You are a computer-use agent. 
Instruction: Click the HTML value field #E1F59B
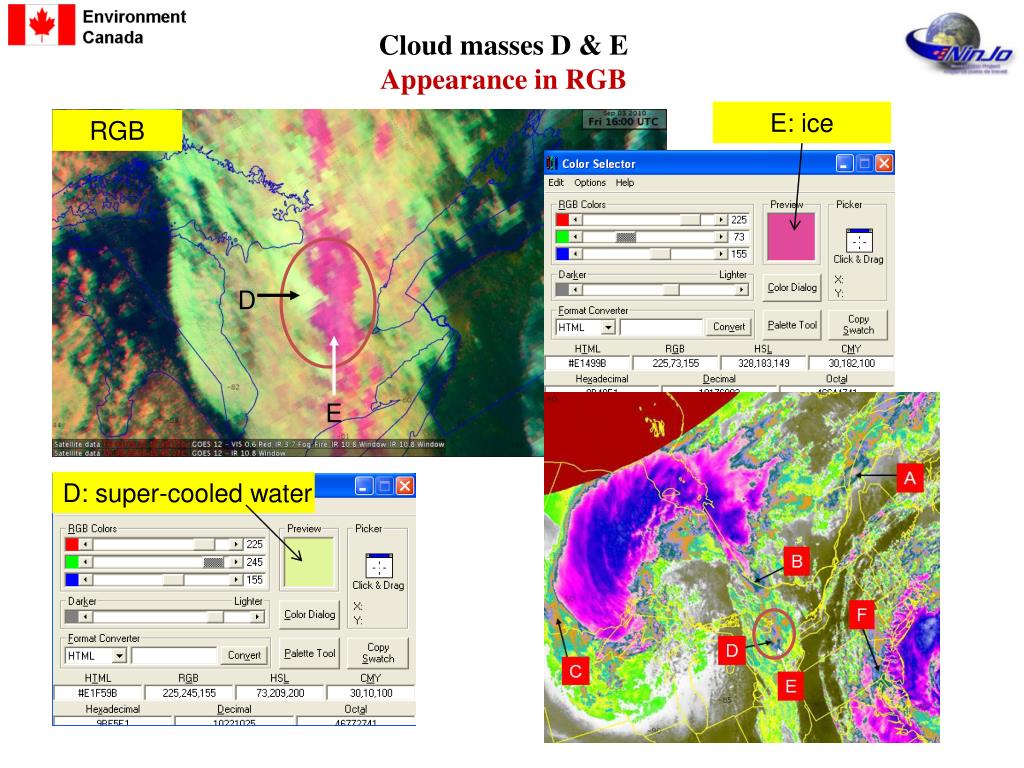[x=97, y=693]
